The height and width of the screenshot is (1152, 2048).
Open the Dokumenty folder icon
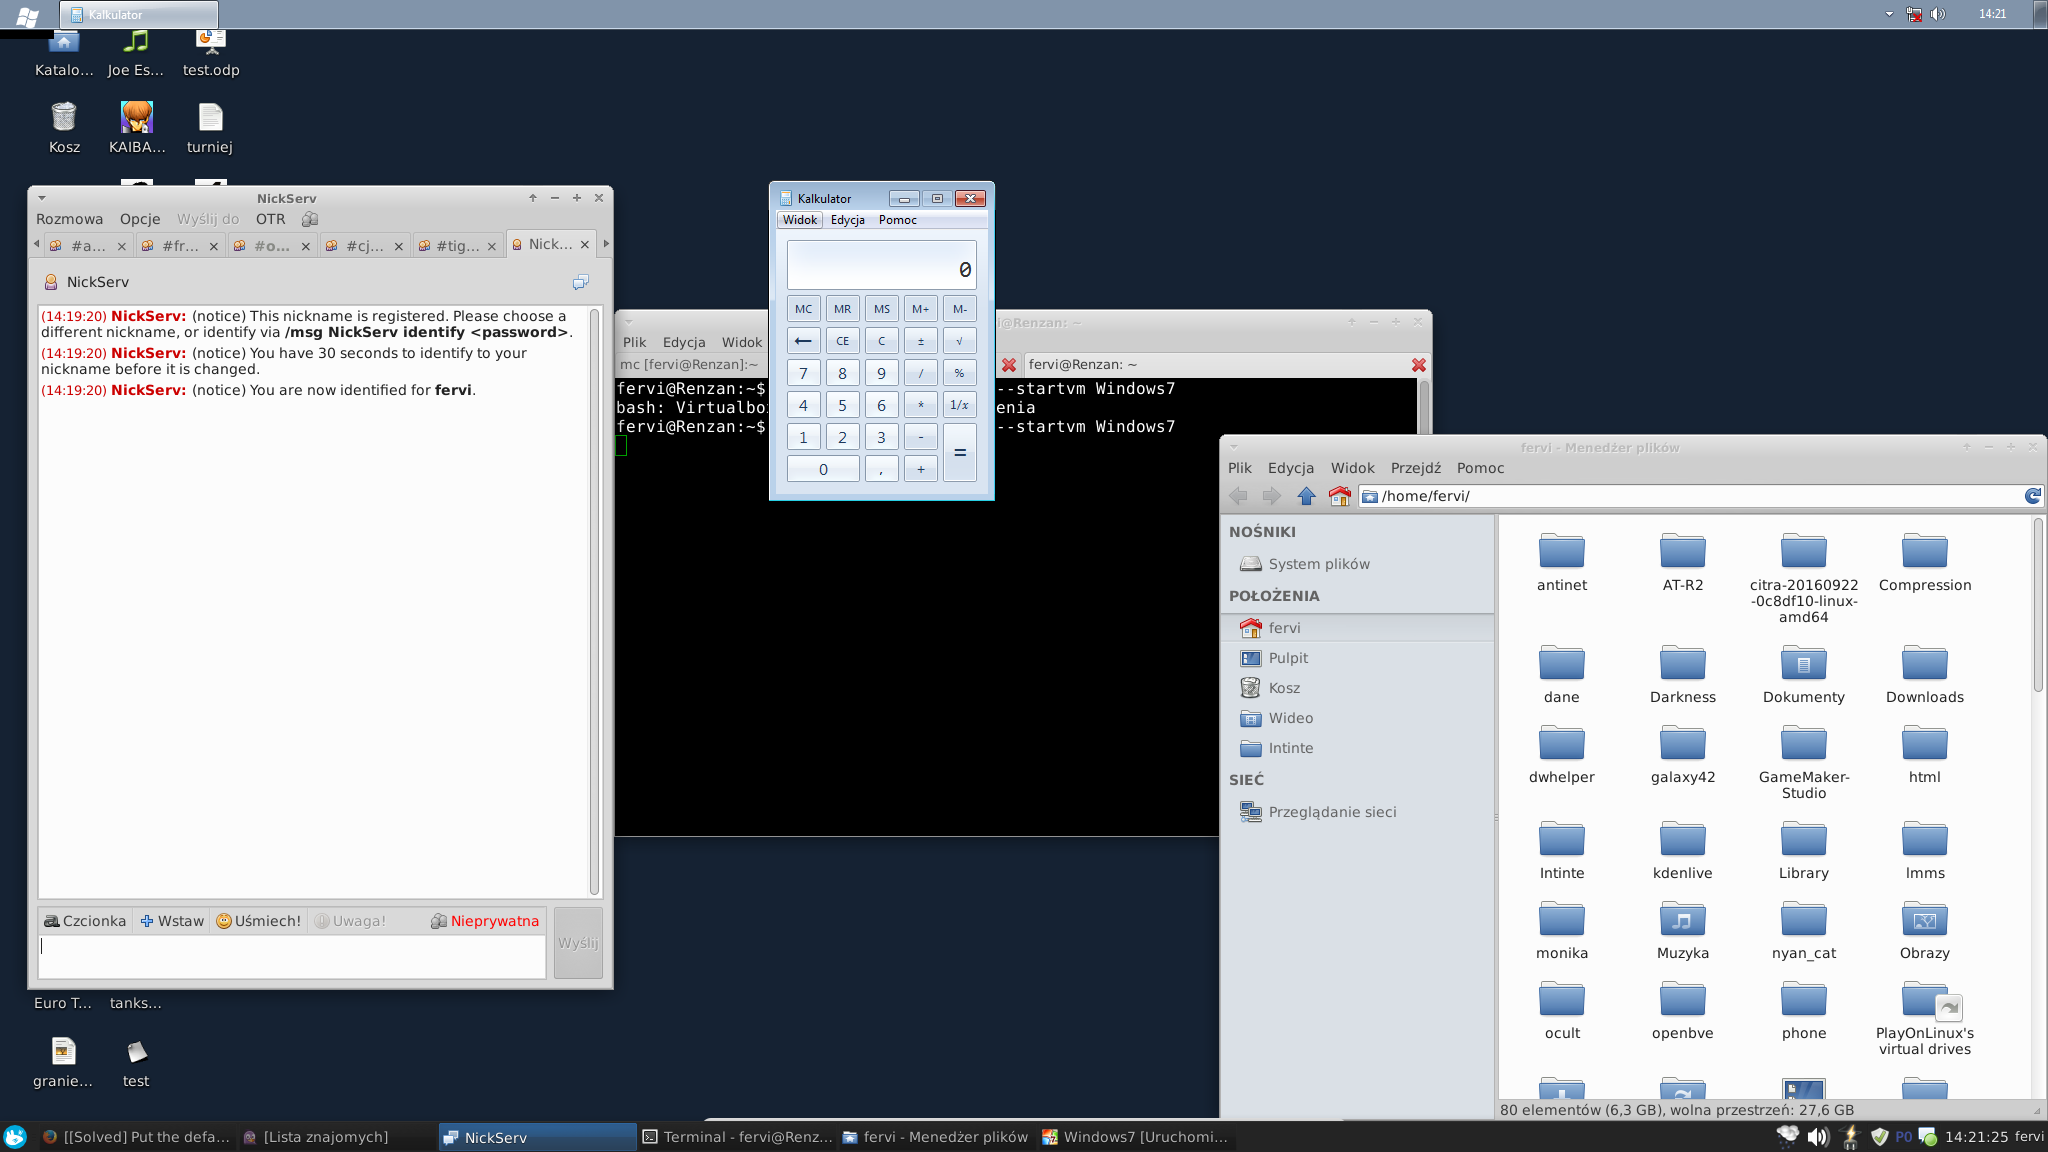pos(1803,662)
